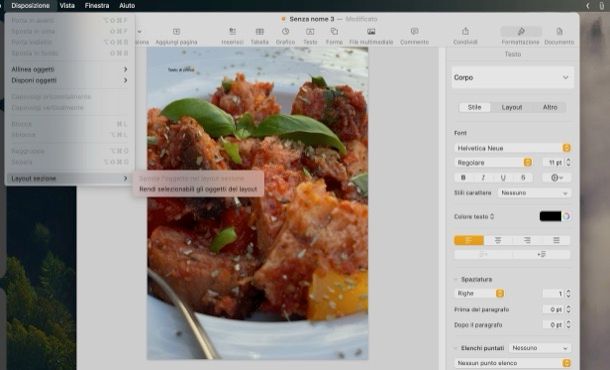Click the black text color swatch
The image size is (610, 370).
click(550, 216)
